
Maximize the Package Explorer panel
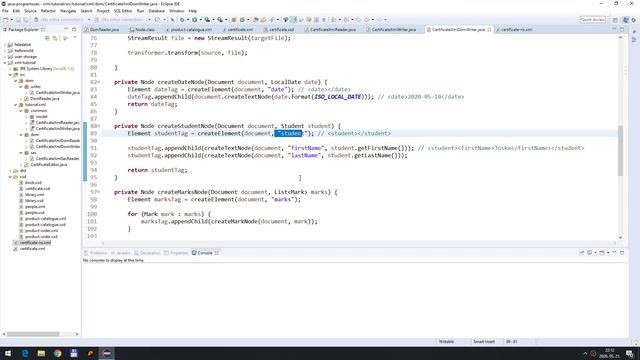(x=74, y=29)
